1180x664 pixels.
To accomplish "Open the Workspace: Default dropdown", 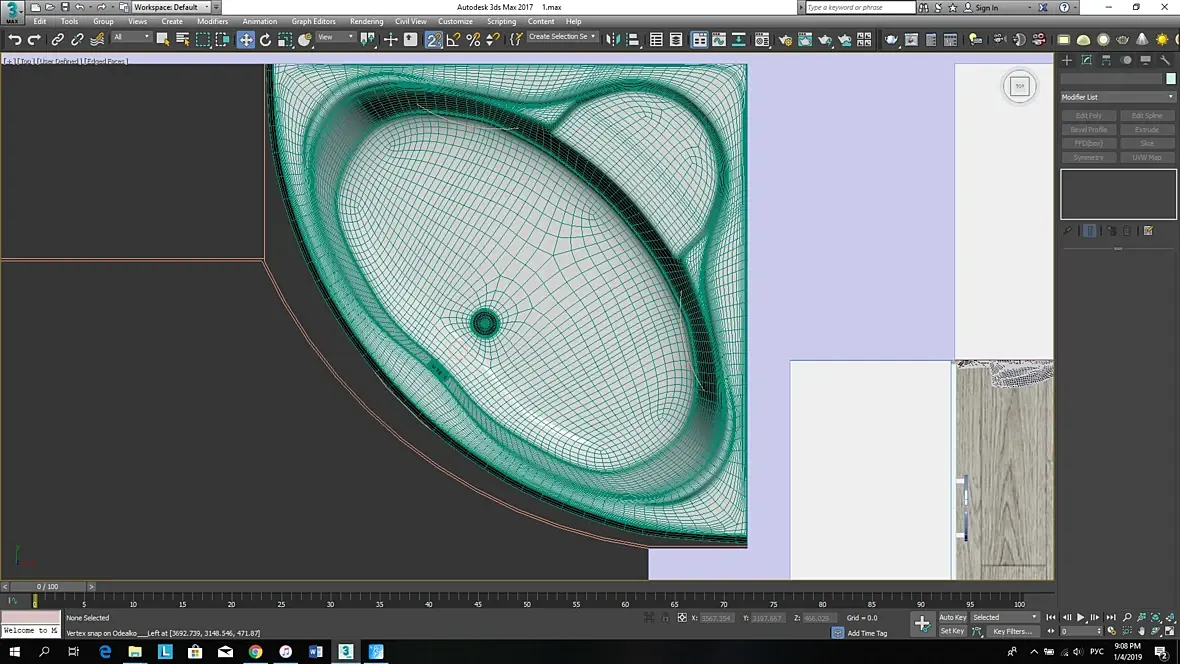I will click(171, 7).
